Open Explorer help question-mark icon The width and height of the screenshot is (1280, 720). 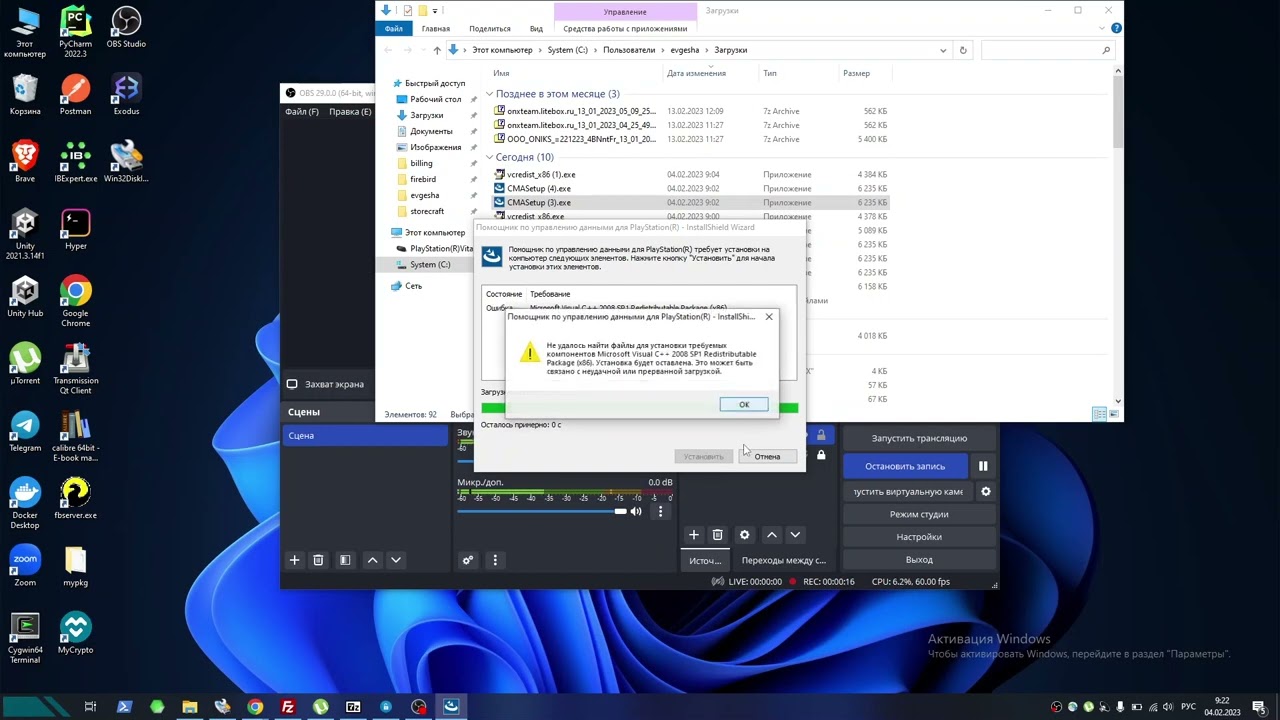(x=1117, y=28)
